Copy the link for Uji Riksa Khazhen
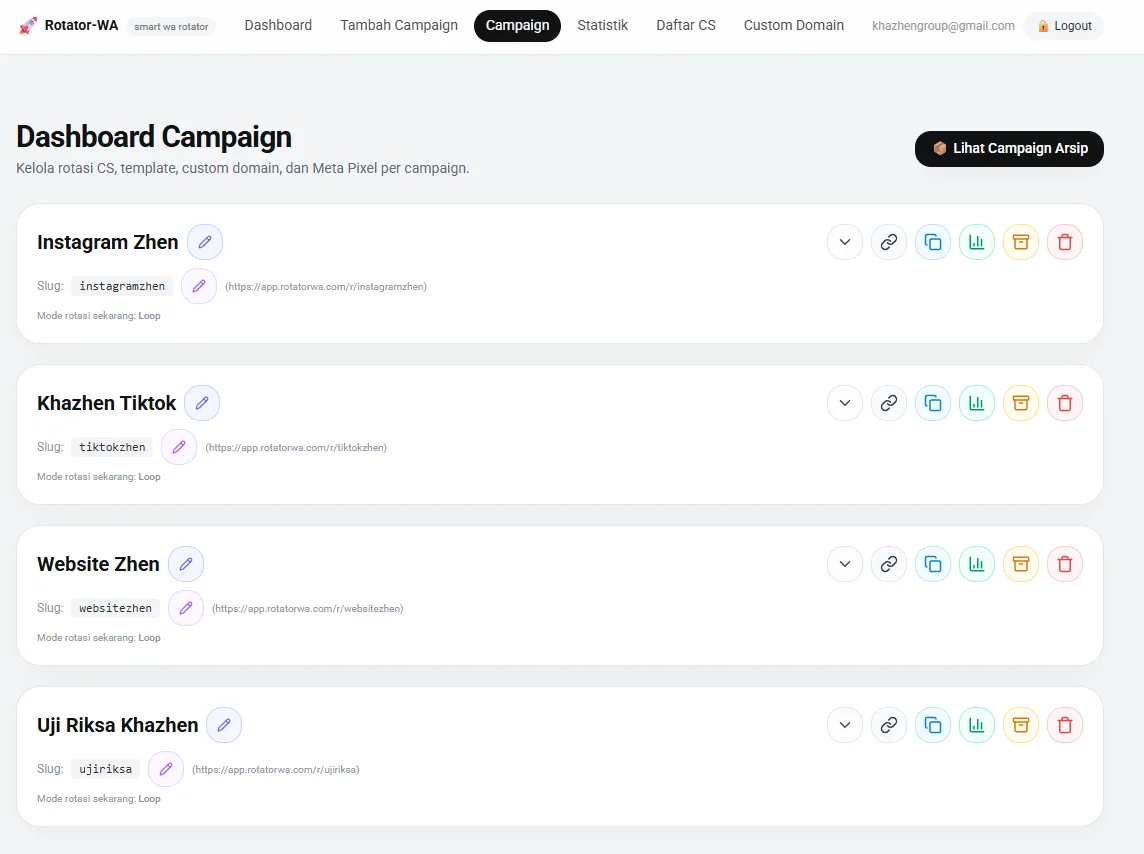 pos(889,725)
